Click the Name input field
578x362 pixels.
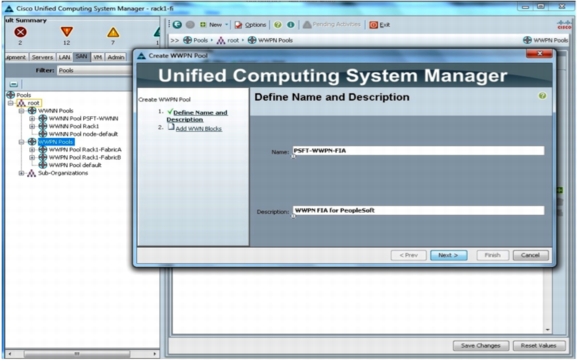coord(418,150)
